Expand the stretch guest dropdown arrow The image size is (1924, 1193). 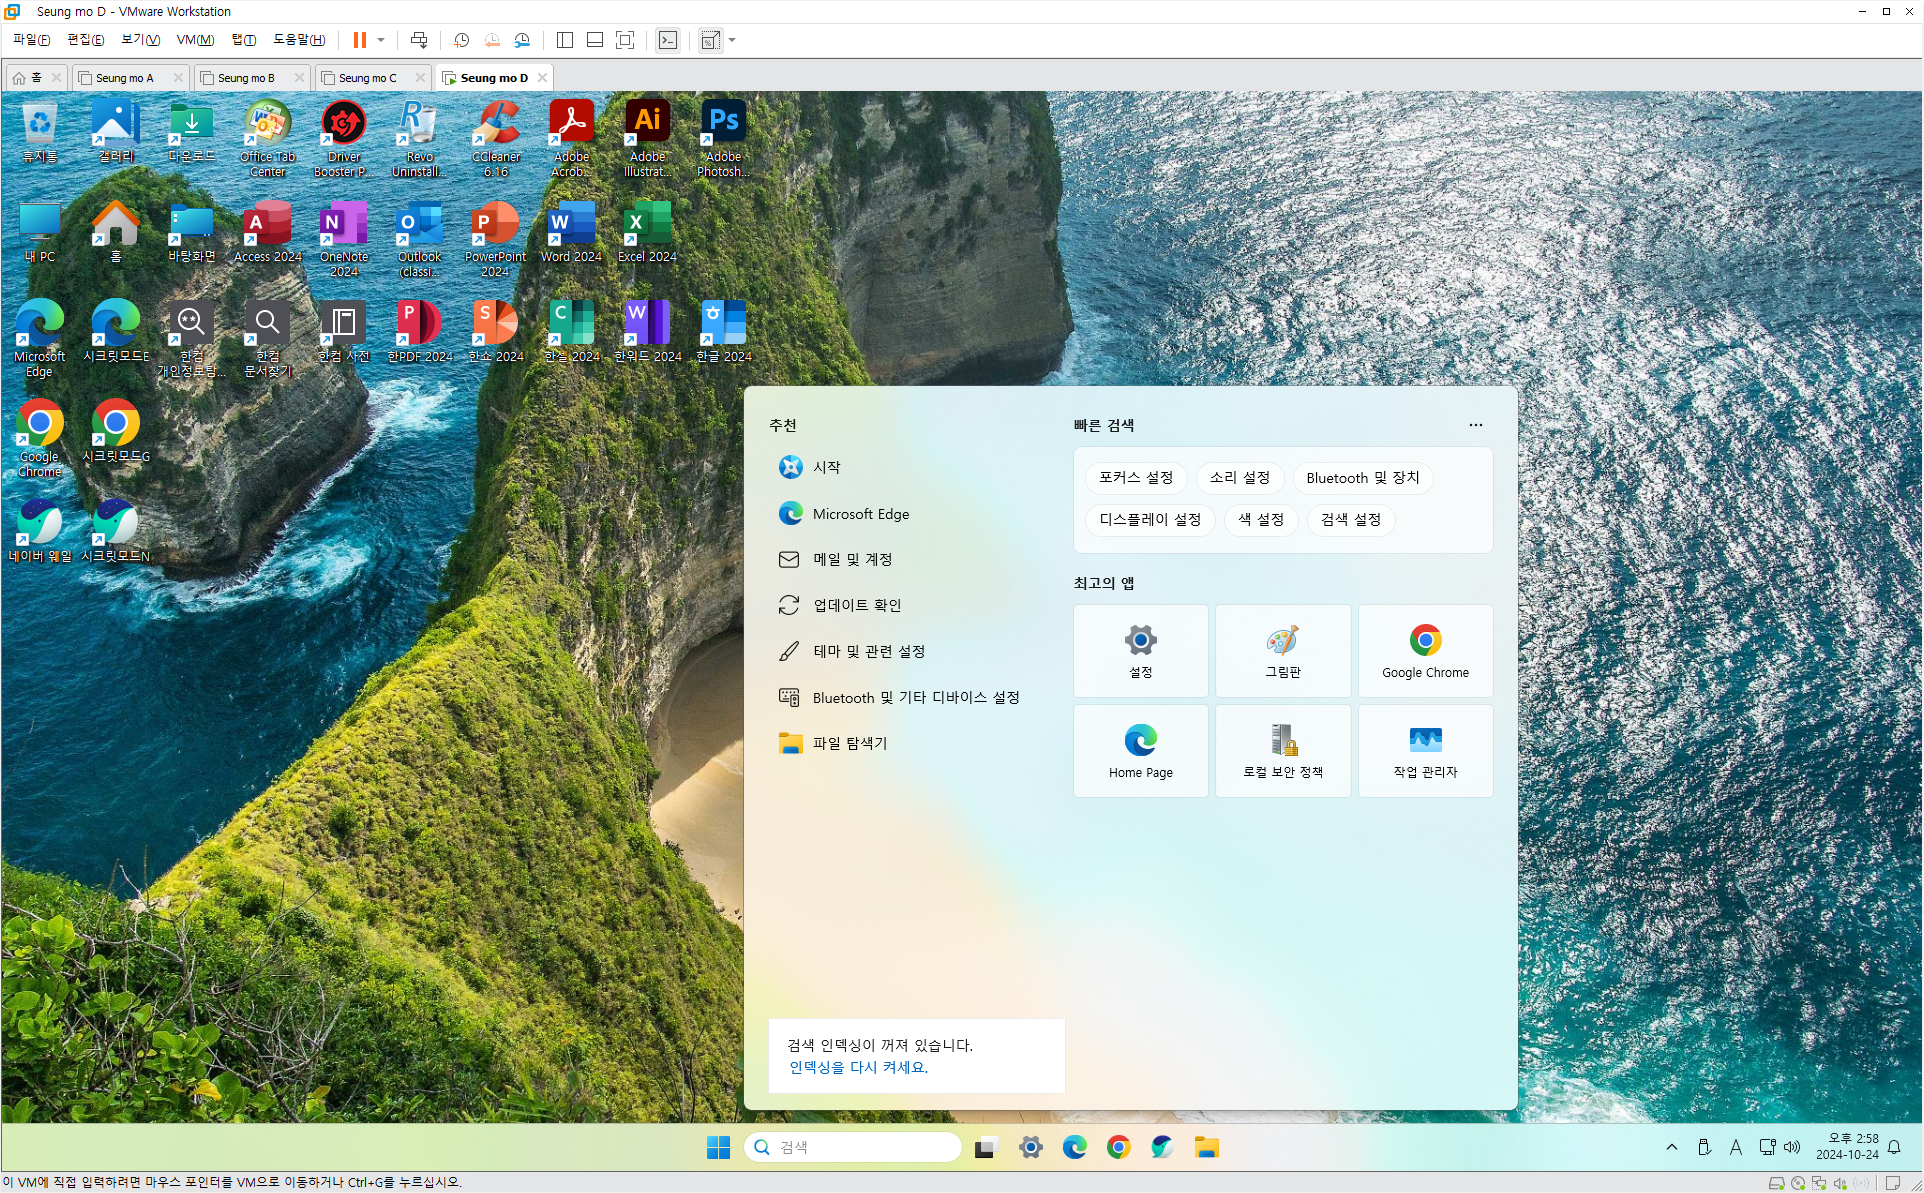[x=732, y=40]
